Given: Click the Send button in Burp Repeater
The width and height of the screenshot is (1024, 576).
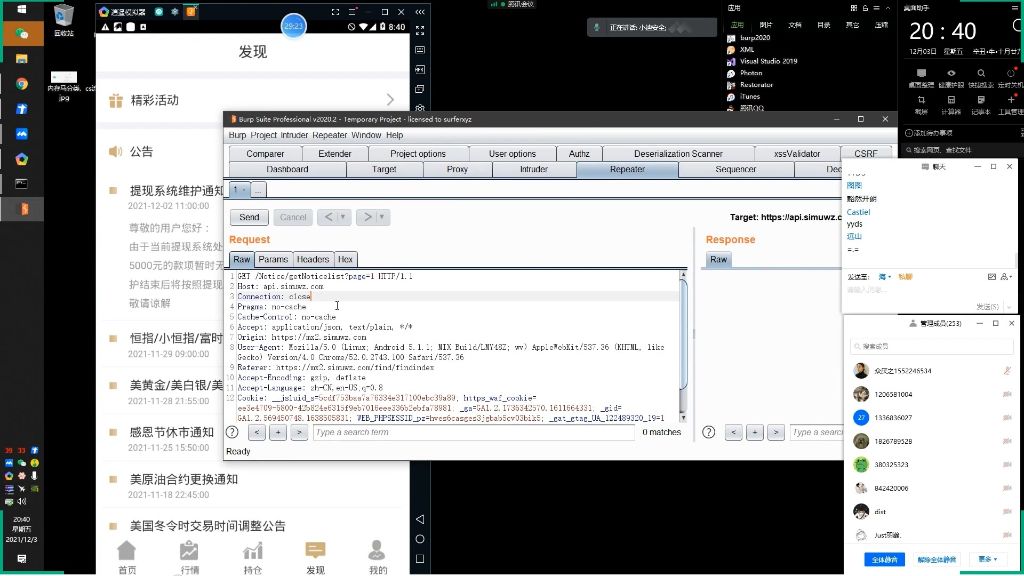Looking at the screenshot, I should [x=249, y=217].
